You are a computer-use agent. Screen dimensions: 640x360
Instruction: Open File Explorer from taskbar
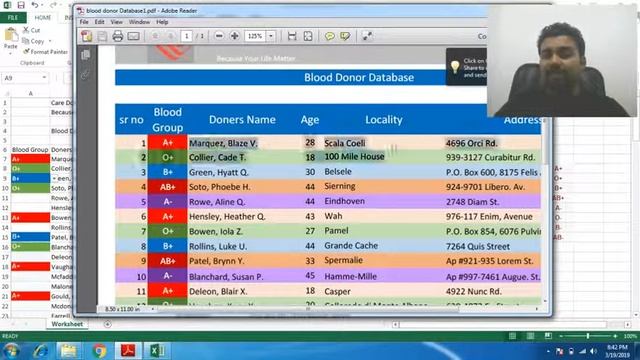click(69, 351)
